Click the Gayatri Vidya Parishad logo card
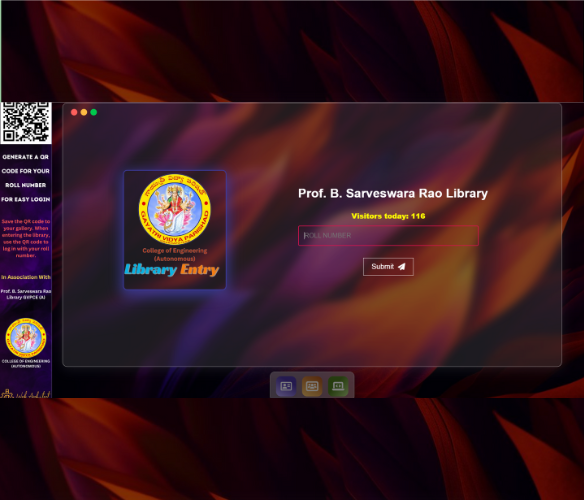This screenshot has width=584, height=500. (x=175, y=230)
